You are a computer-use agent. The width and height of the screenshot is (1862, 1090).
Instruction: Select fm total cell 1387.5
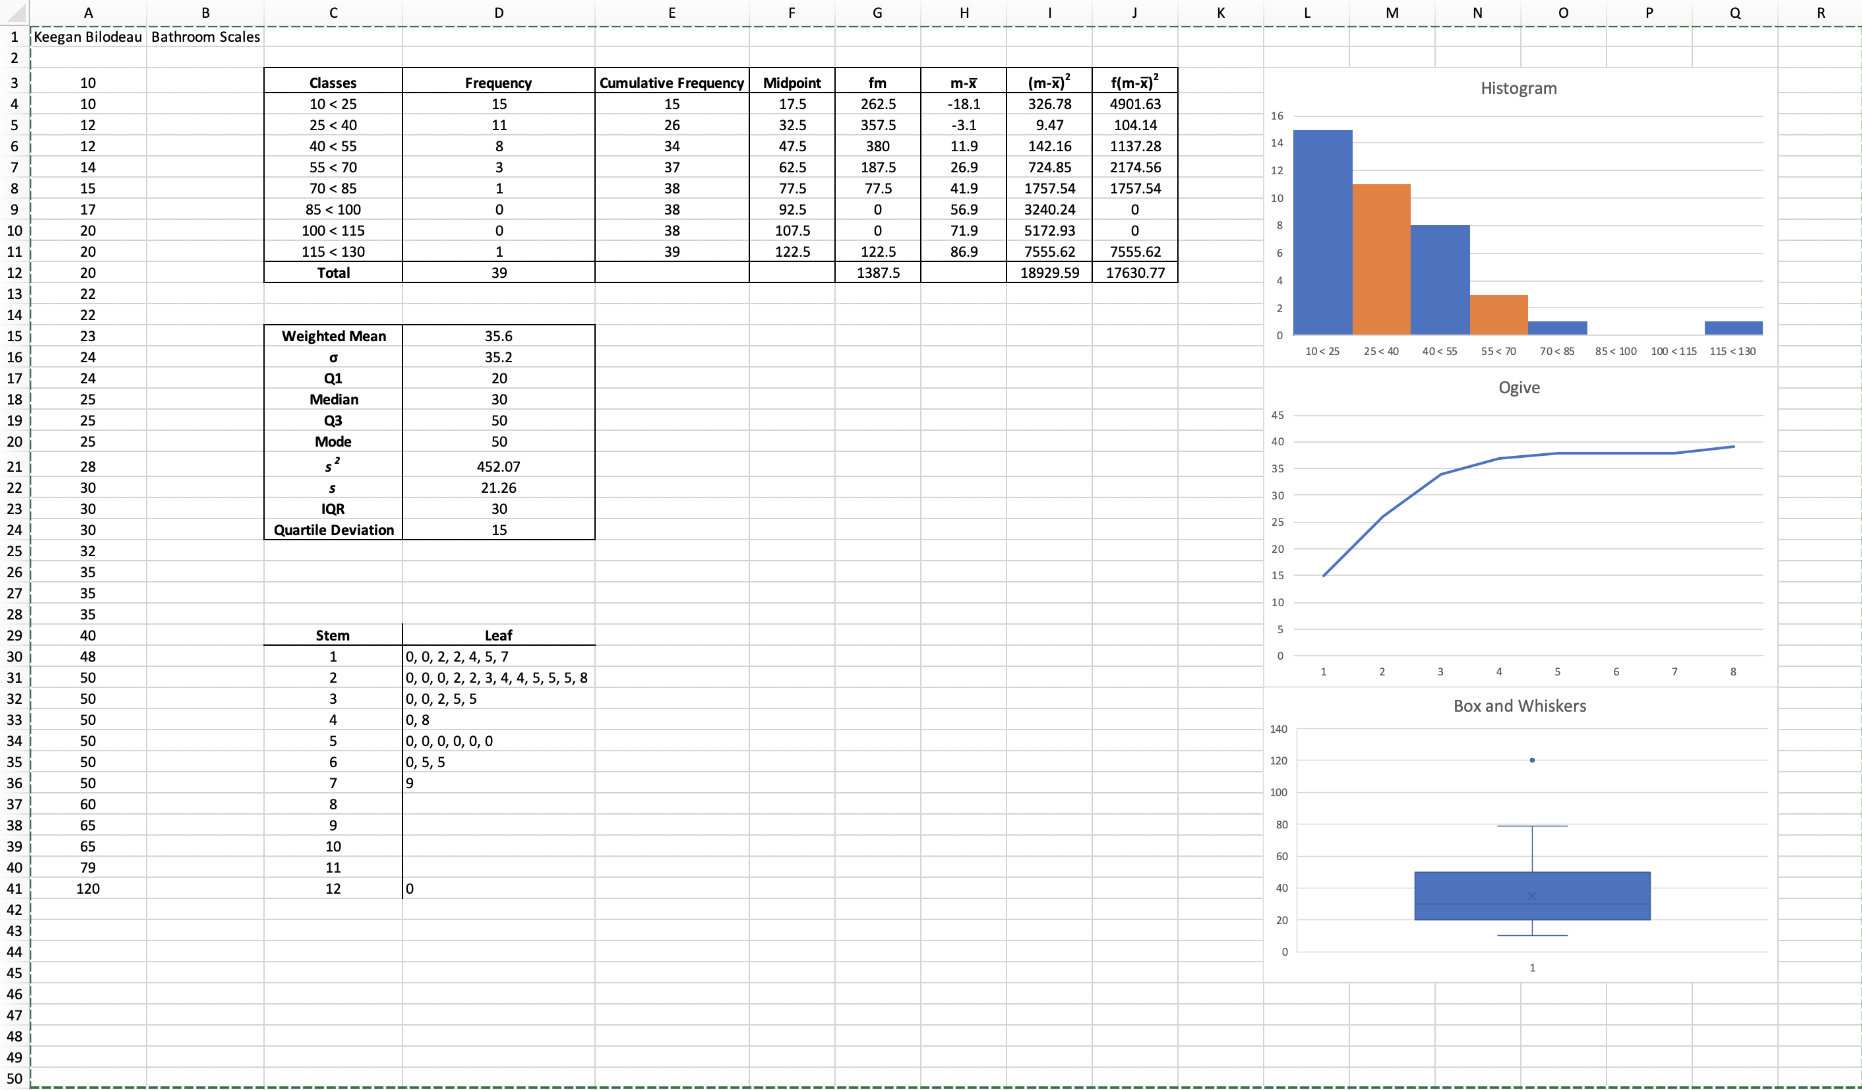tap(877, 273)
